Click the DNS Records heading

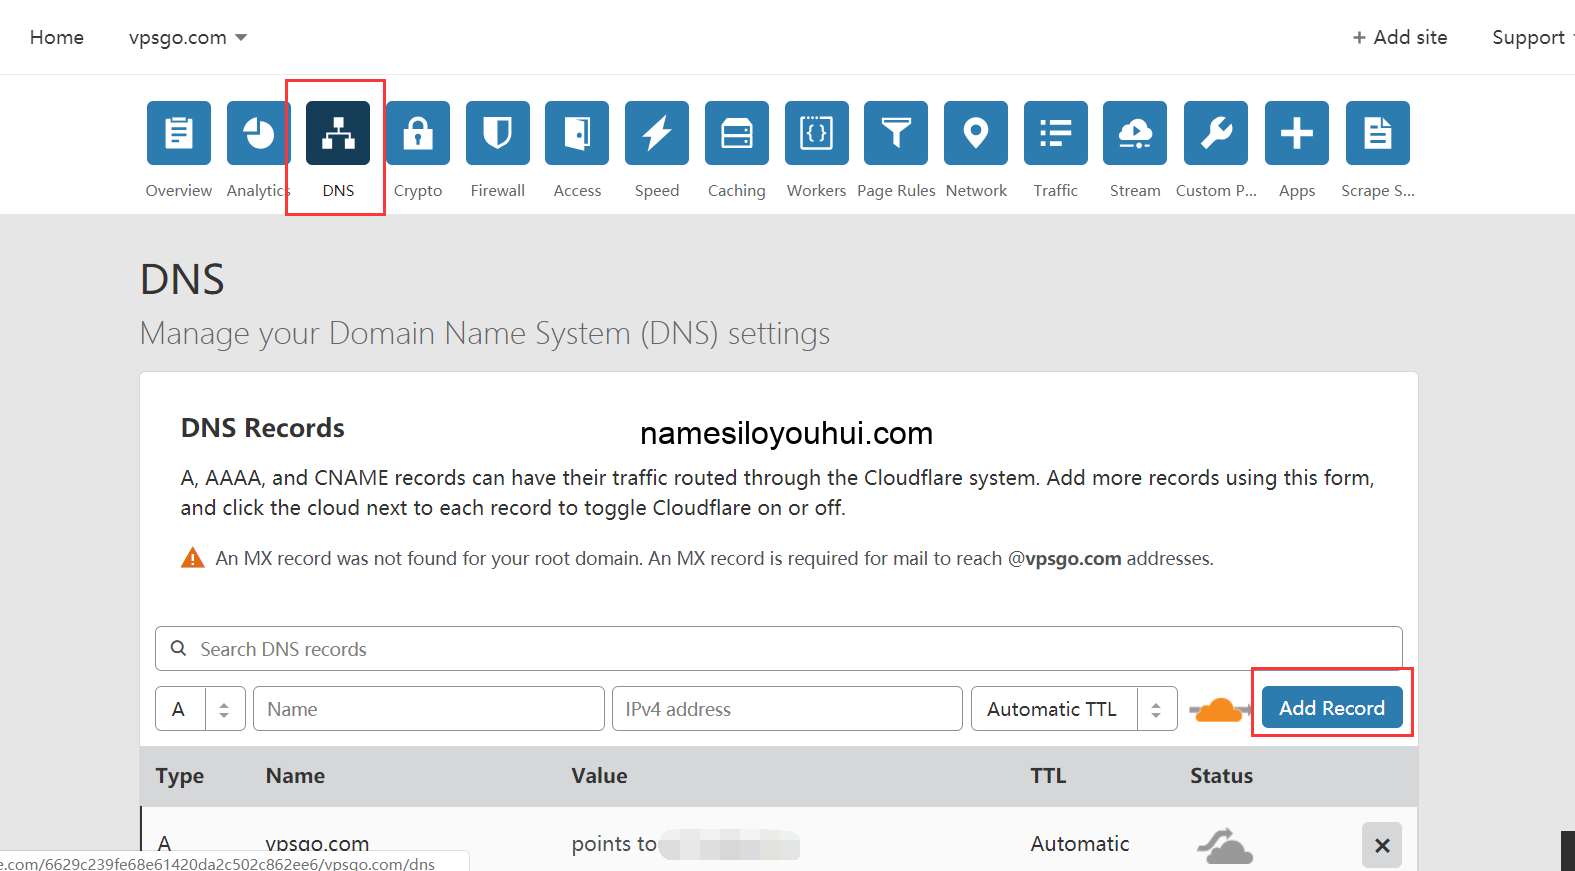(263, 428)
